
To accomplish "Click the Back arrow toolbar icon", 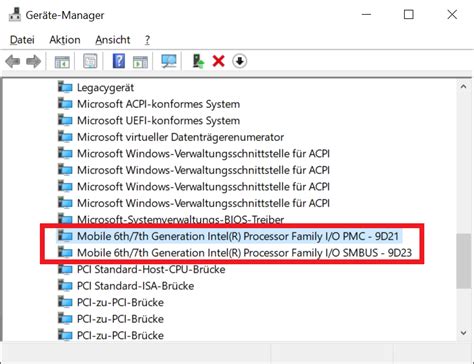I will coord(13,61).
